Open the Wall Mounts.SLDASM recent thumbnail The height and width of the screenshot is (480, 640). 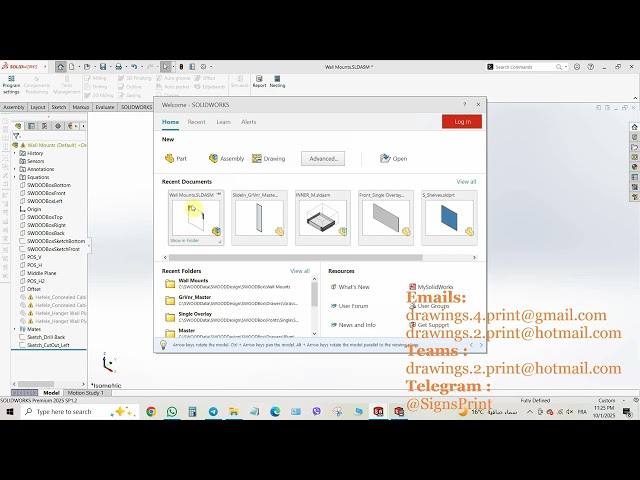(x=196, y=218)
